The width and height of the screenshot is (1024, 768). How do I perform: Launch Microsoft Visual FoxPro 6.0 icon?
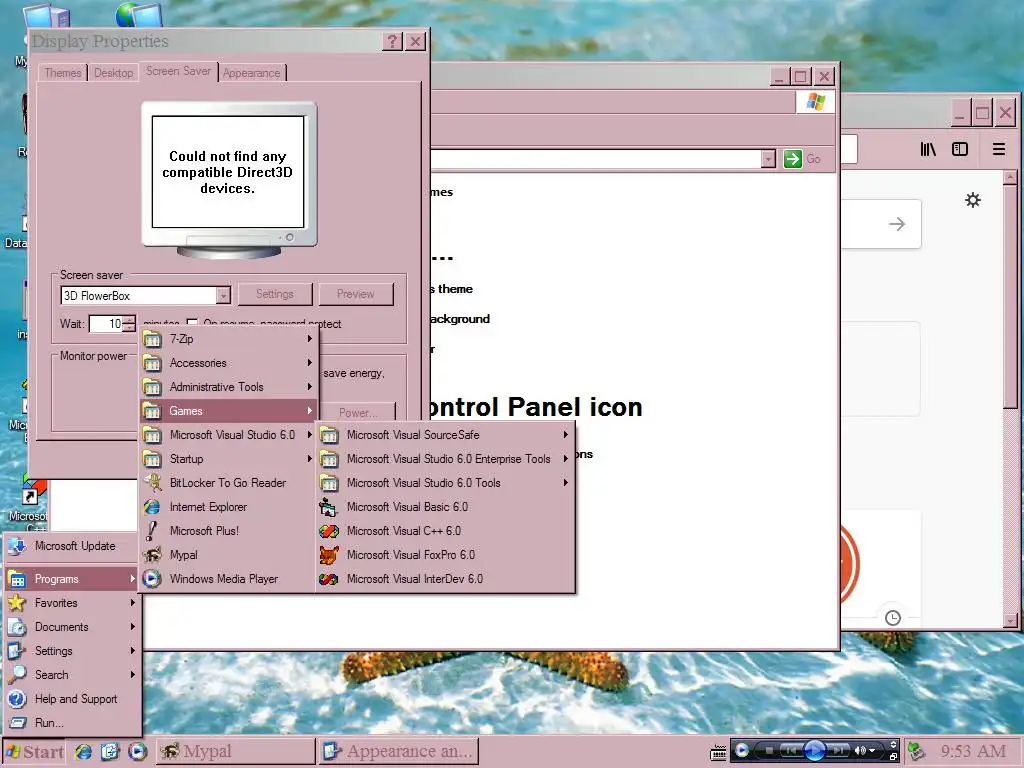click(x=328, y=555)
